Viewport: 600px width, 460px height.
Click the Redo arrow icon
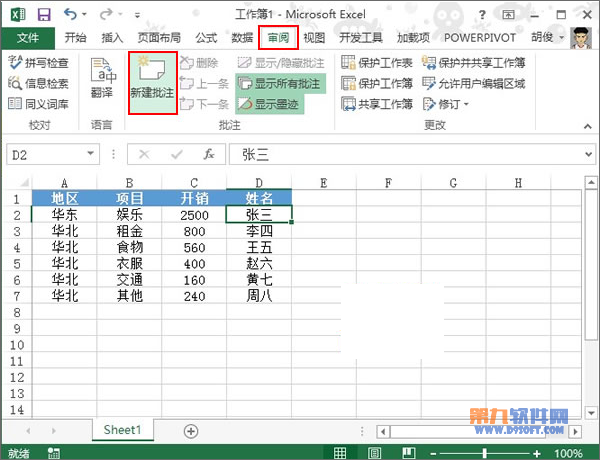point(106,14)
